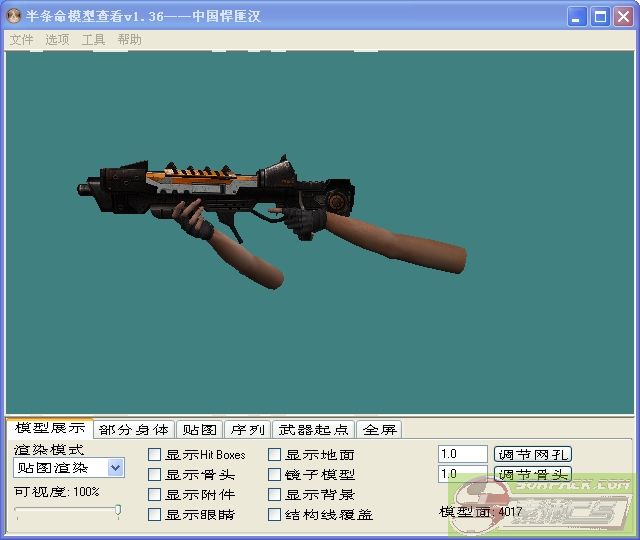Toggle the 镜子模型 checkbox
Viewport: 640px width, 540px height.
coord(275,475)
